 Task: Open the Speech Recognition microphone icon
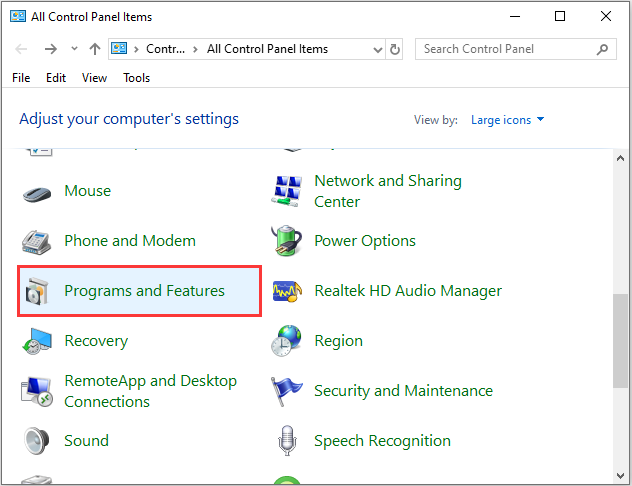[287, 441]
